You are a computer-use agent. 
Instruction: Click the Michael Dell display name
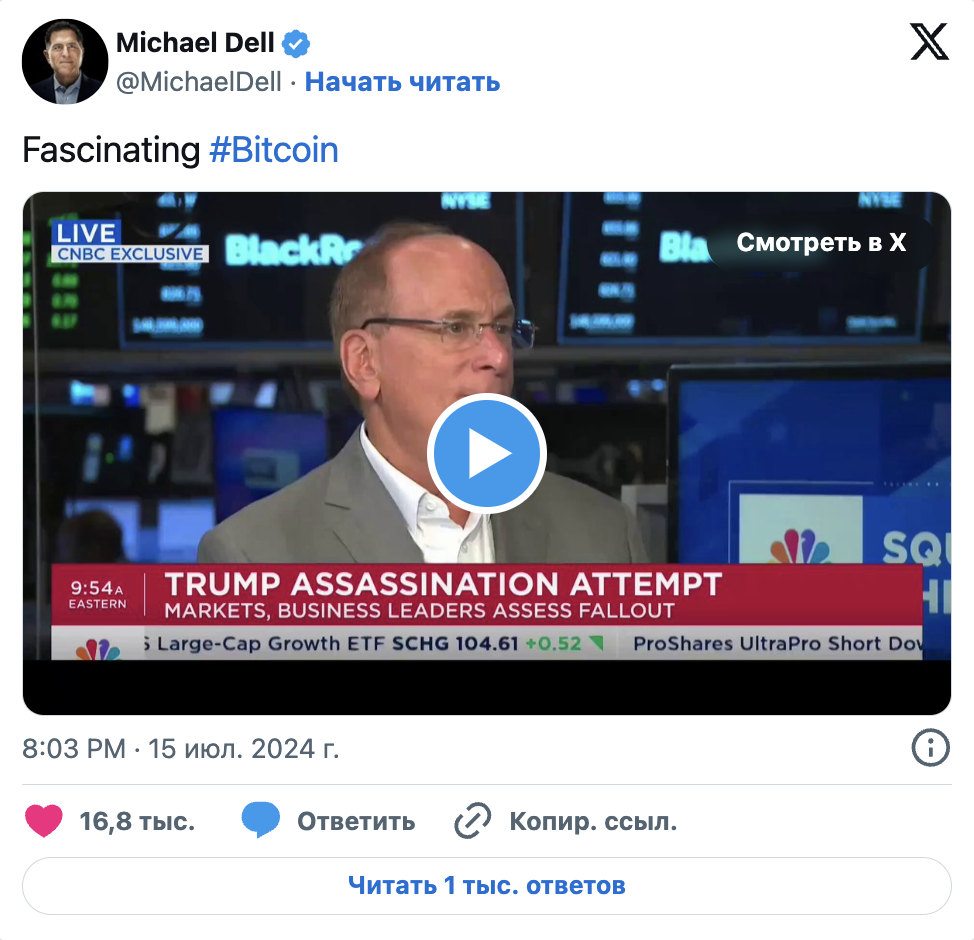point(195,43)
